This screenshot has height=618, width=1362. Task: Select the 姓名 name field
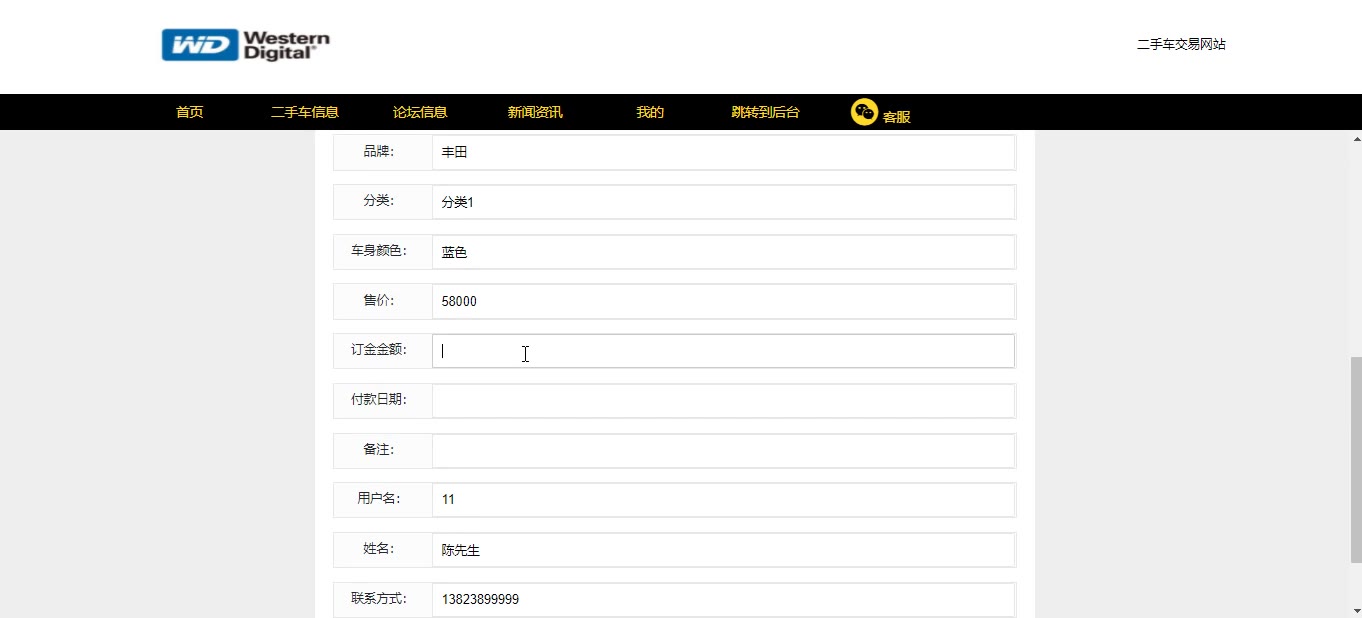[723, 549]
